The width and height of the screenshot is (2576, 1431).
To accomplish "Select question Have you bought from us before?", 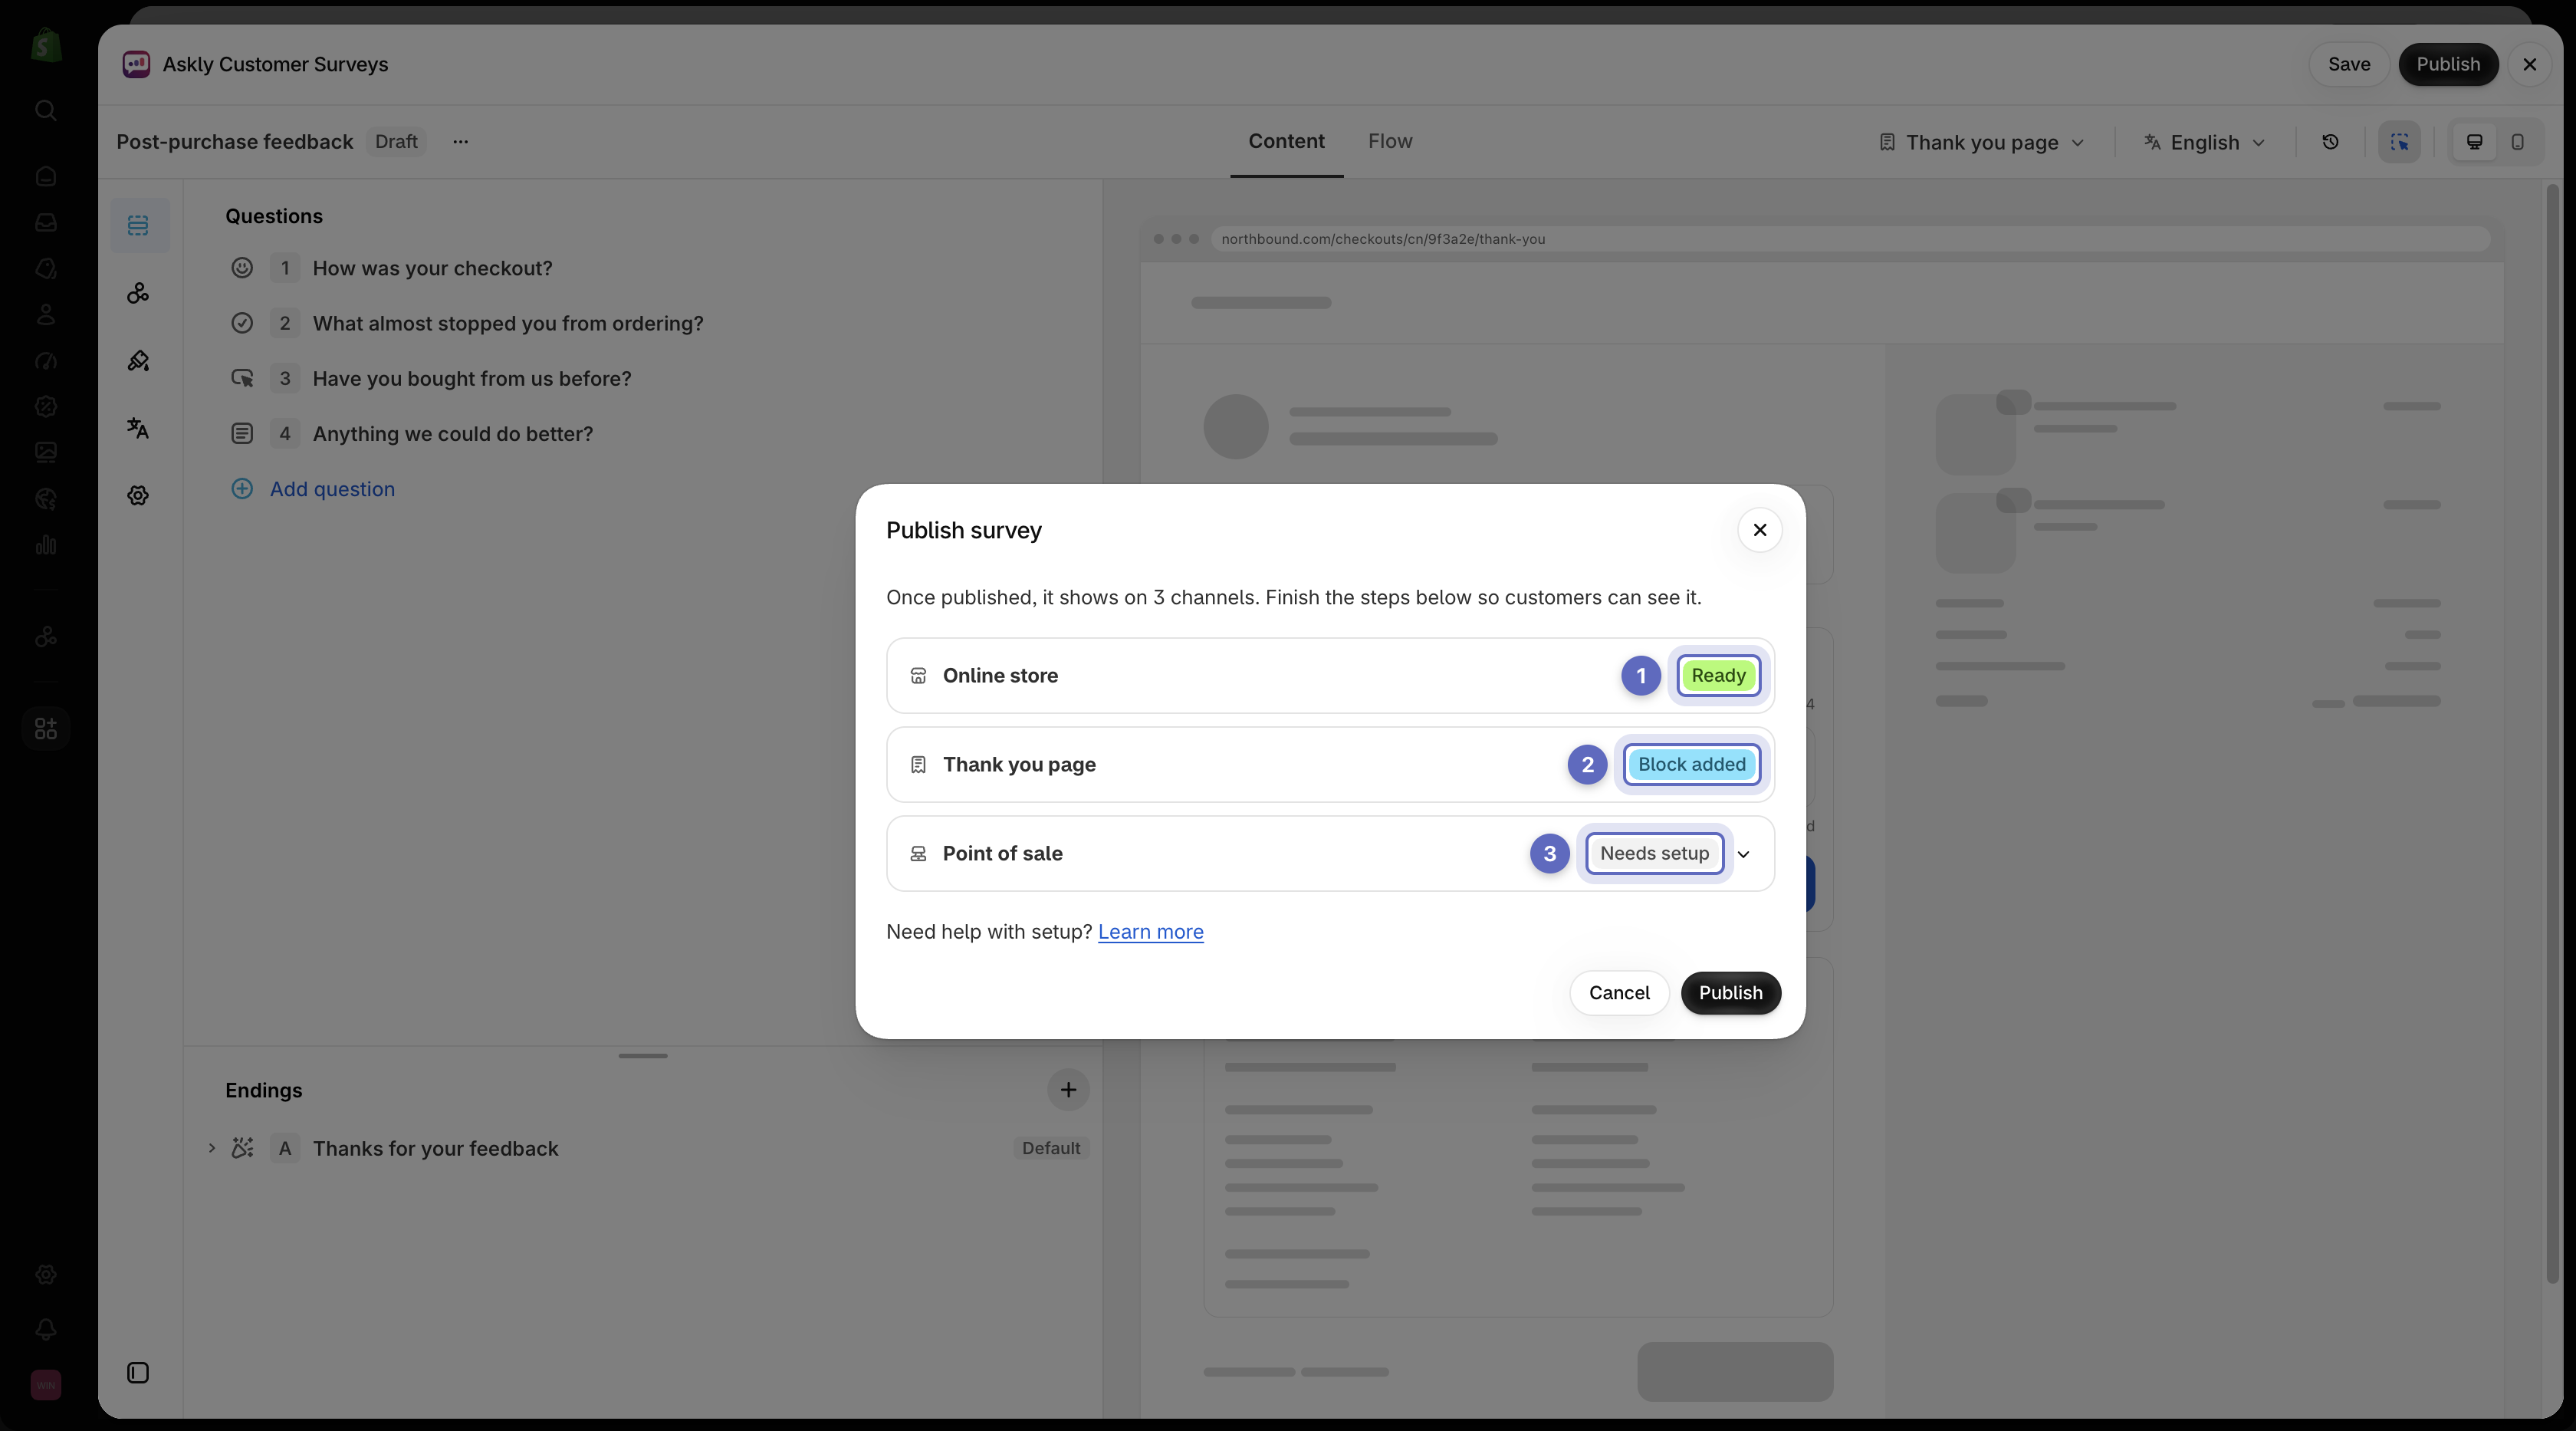I will (472, 379).
